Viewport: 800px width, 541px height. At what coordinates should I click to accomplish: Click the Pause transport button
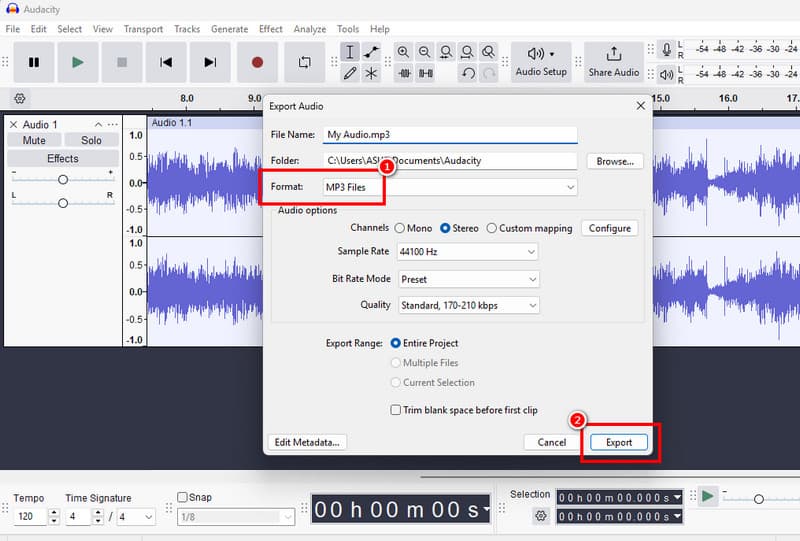click(34, 62)
